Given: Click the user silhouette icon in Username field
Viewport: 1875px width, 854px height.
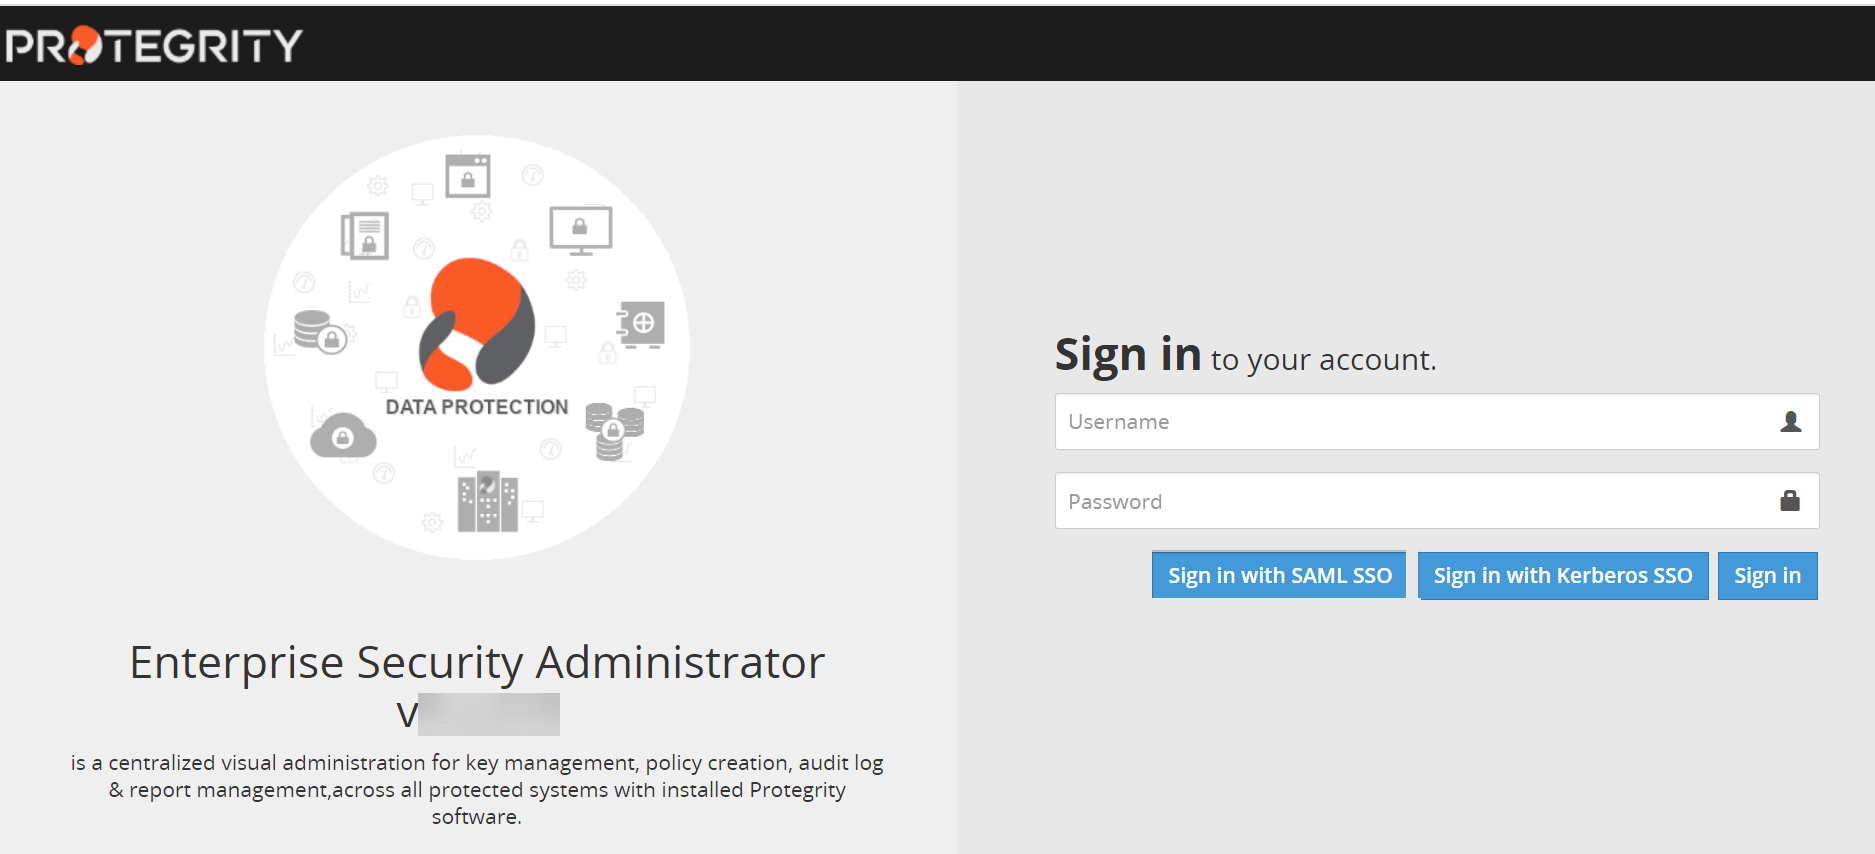Looking at the screenshot, I should (x=1790, y=422).
